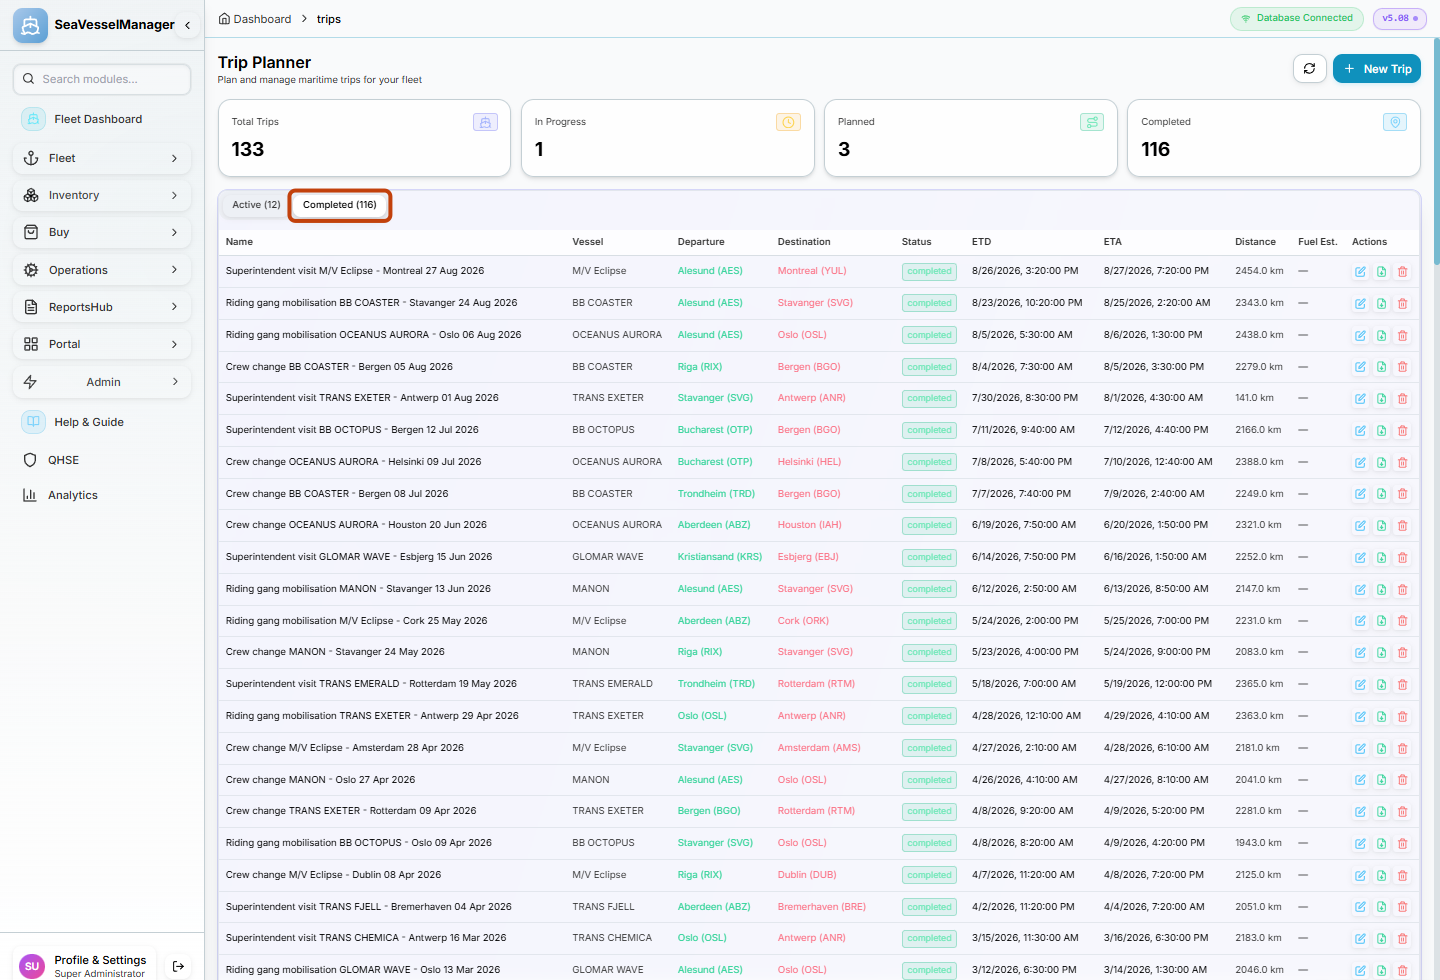This screenshot has height=980, width=1440.
Task: Delete the Superintendent visit M/V Eclipse Montreal trip
Action: pos(1402,272)
